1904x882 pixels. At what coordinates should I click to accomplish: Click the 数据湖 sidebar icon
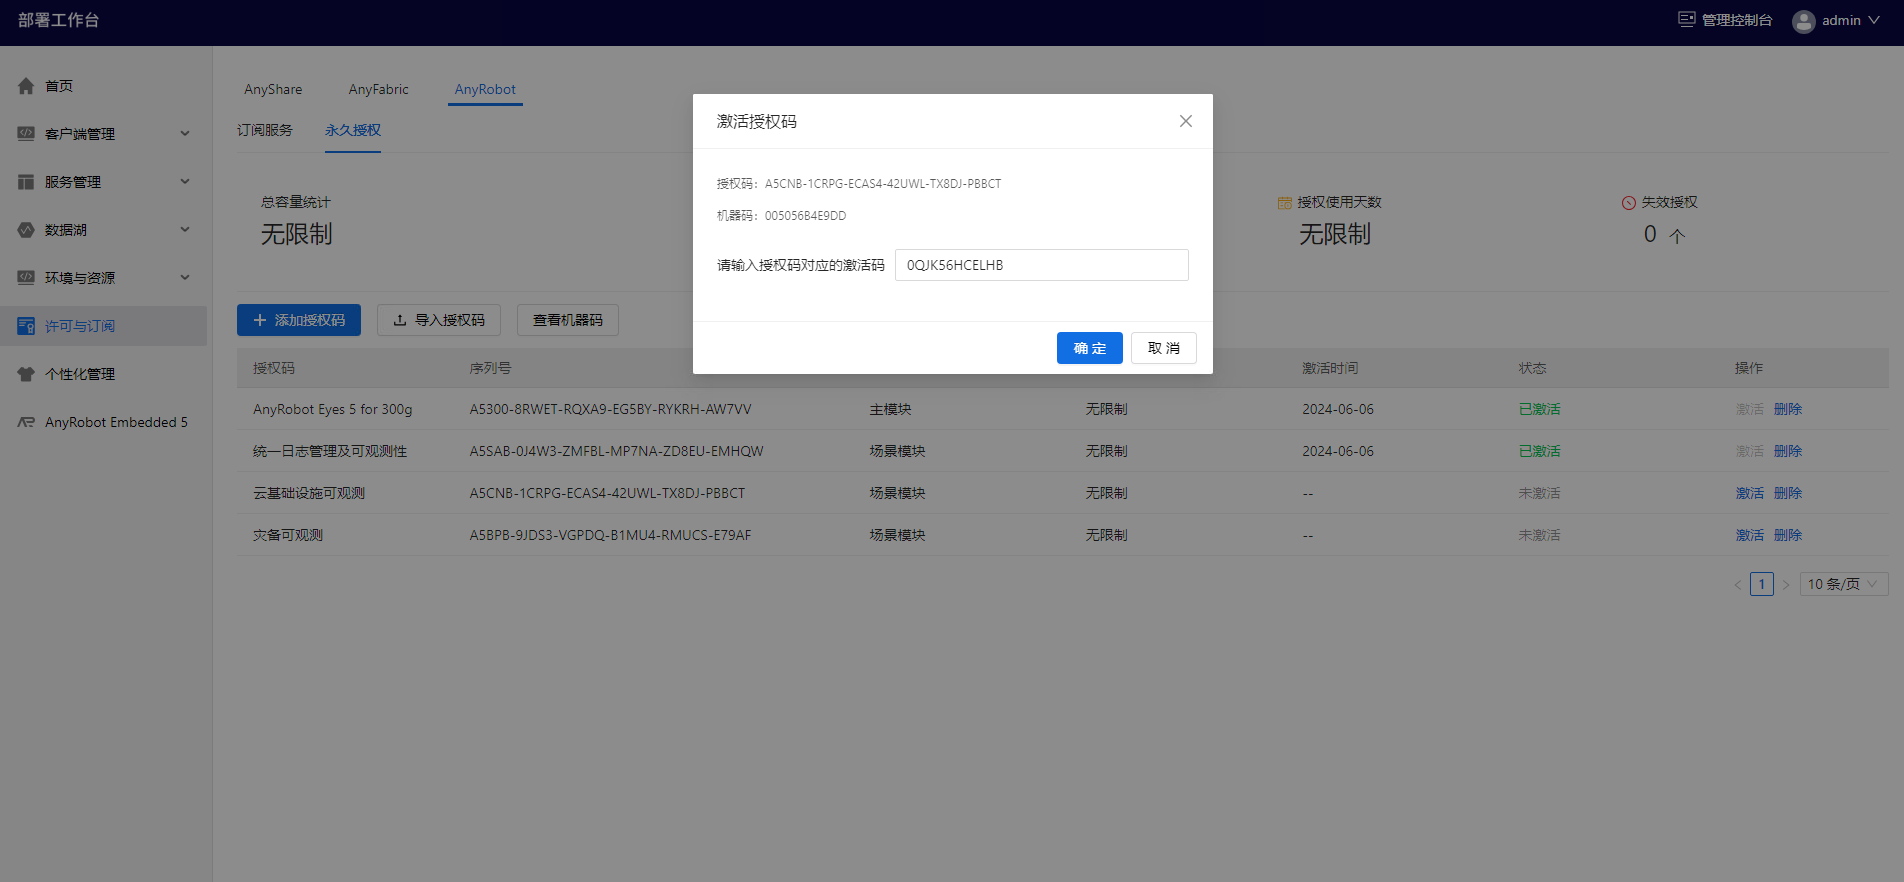(26, 230)
